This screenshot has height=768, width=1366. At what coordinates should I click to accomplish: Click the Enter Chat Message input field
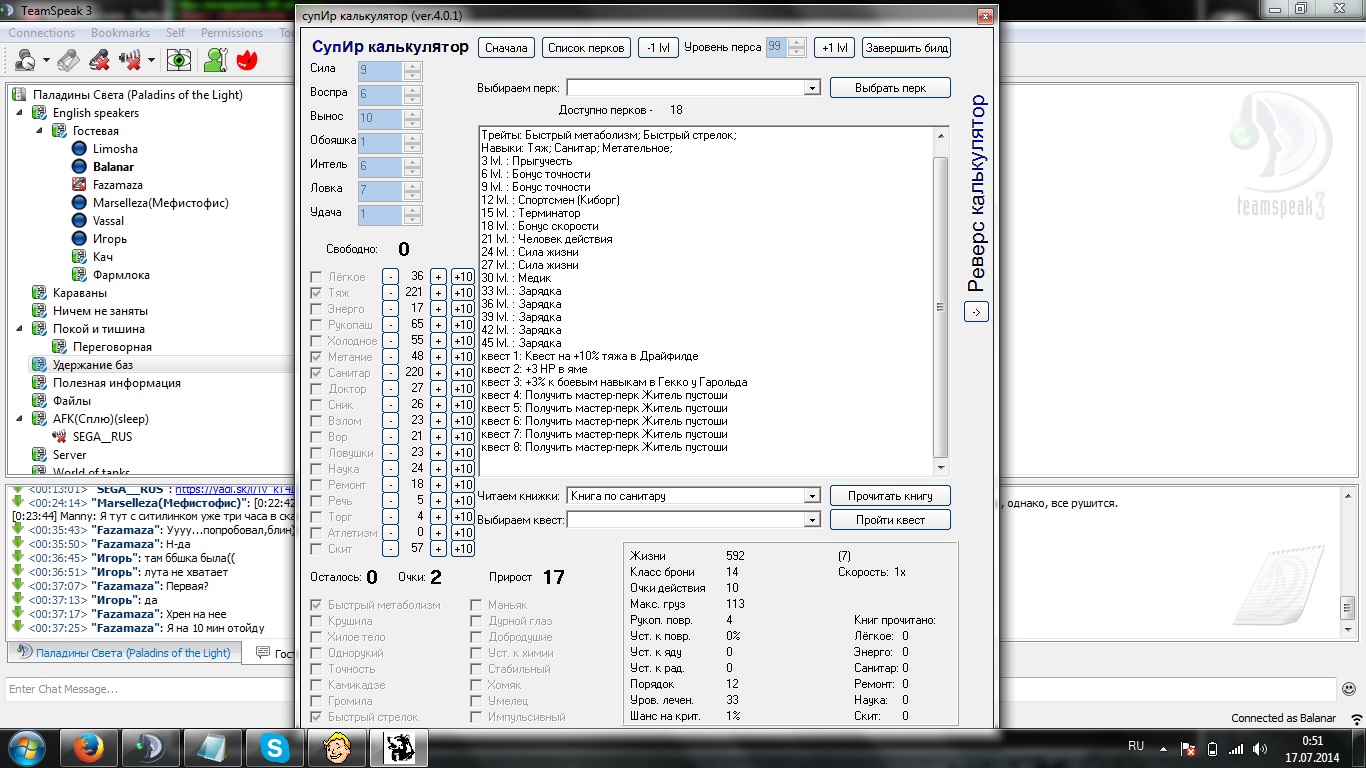(x=670, y=689)
